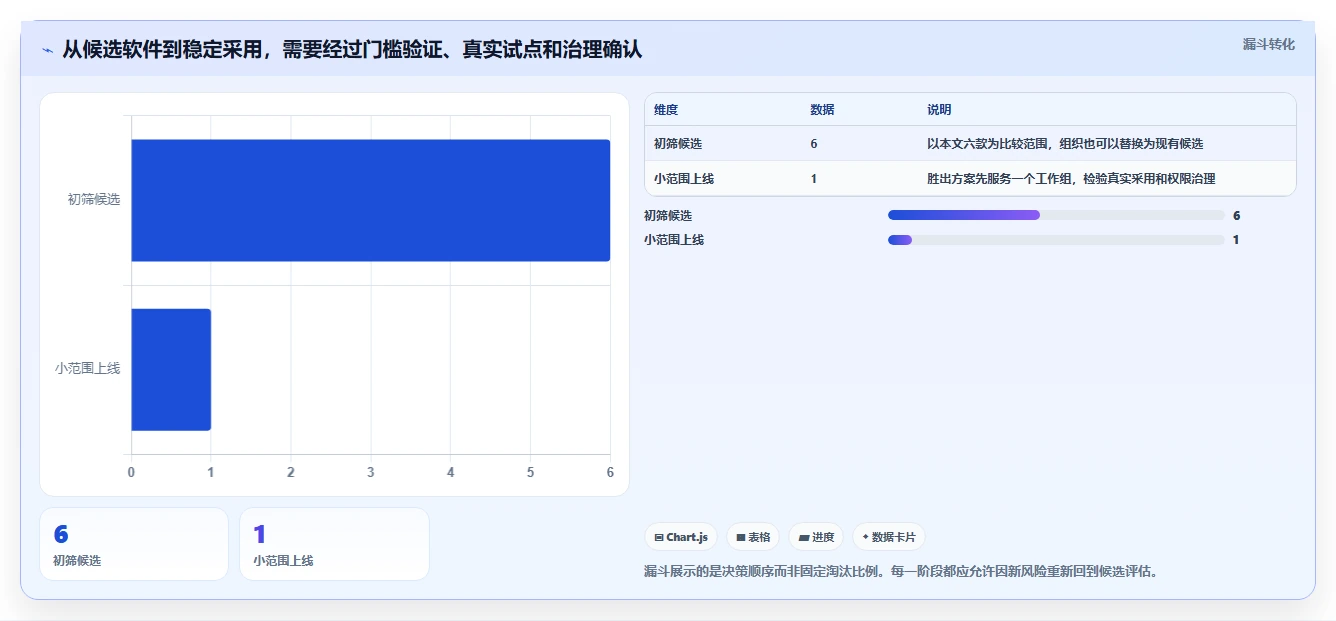Click the x-axis tick label 6
Viewport: 1336px width, 621px height.
pos(610,472)
